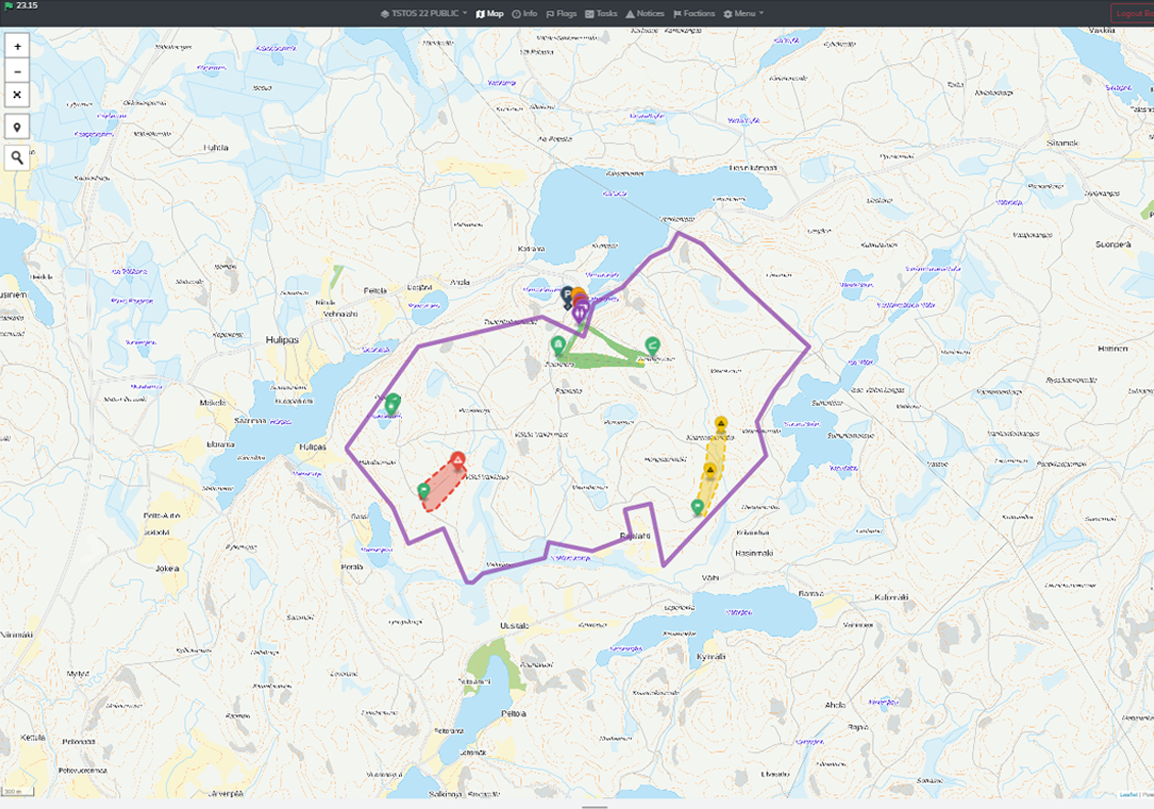
Task: Click the Huhola place label
Action: tap(216, 147)
